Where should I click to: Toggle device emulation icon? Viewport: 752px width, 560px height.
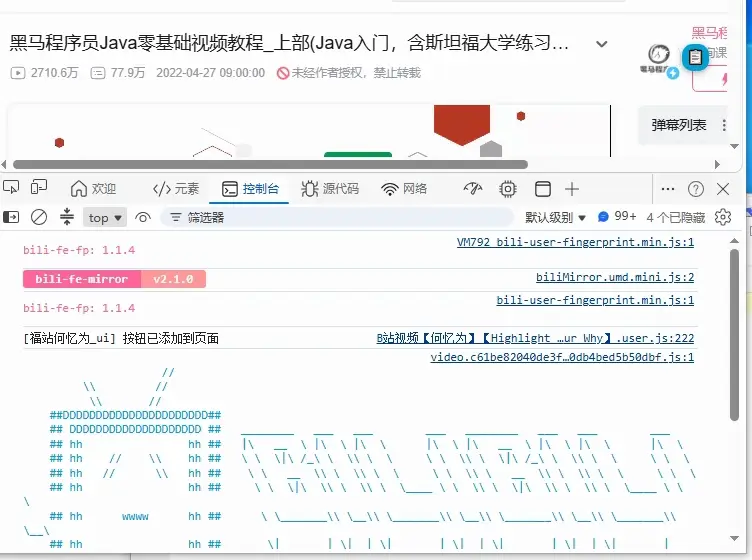[39, 187]
